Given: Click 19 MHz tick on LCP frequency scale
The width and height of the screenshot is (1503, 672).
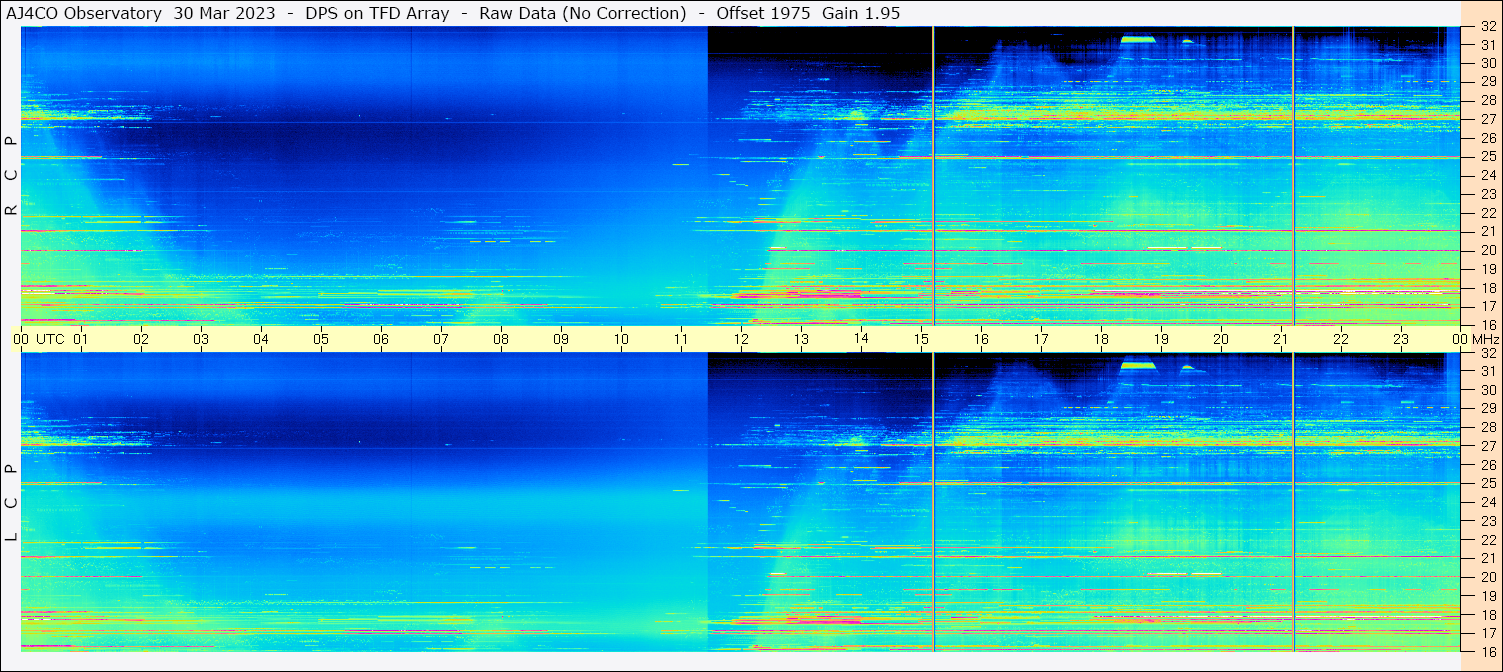Looking at the screenshot, I should (1487, 596).
